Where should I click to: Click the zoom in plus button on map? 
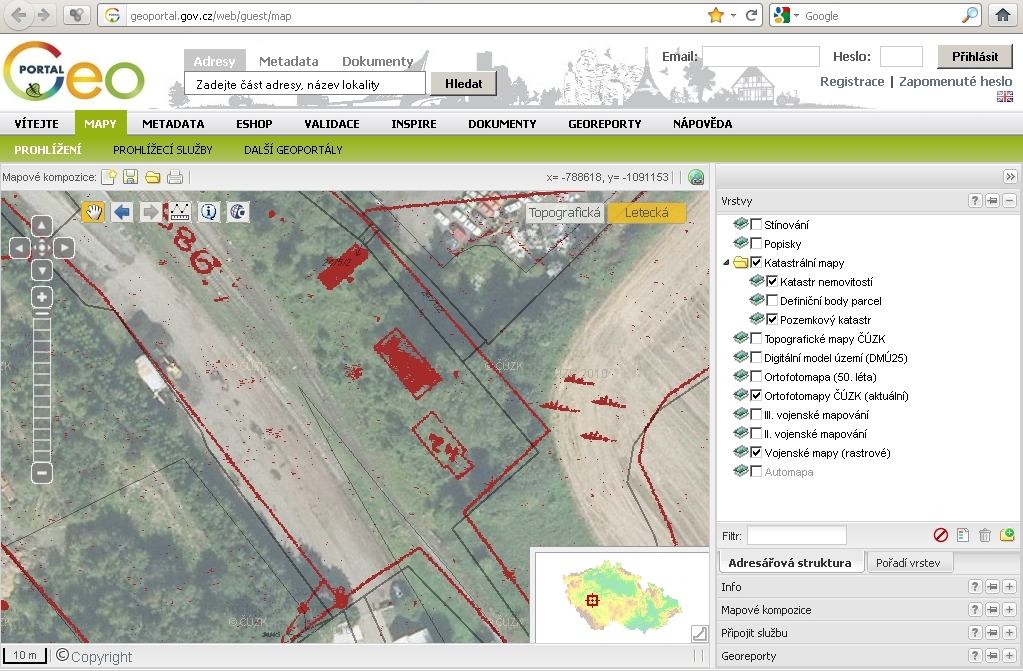42,297
